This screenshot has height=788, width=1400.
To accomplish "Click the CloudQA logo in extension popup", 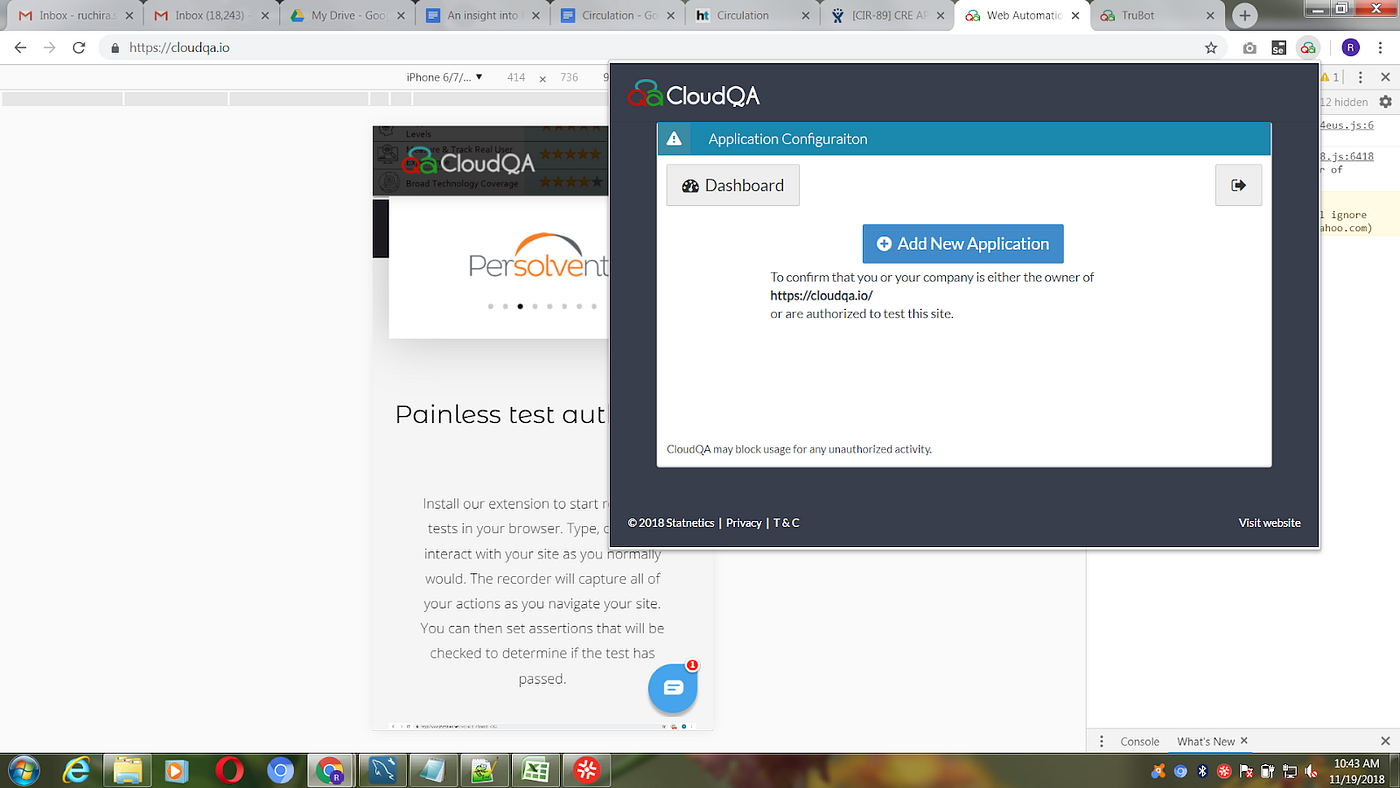I will click(x=693, y=95).
